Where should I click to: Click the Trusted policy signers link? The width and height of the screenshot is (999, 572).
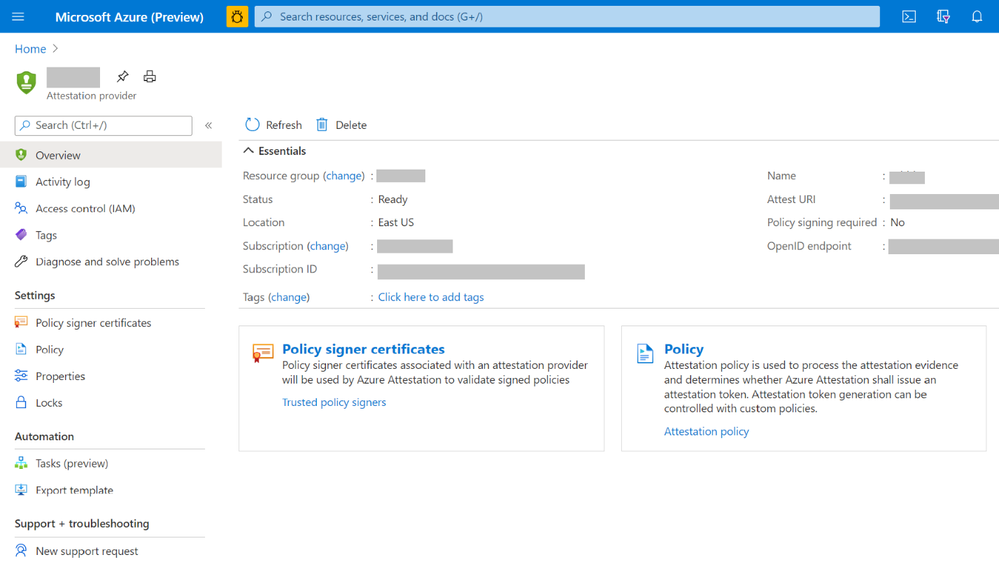coord(334,402)
